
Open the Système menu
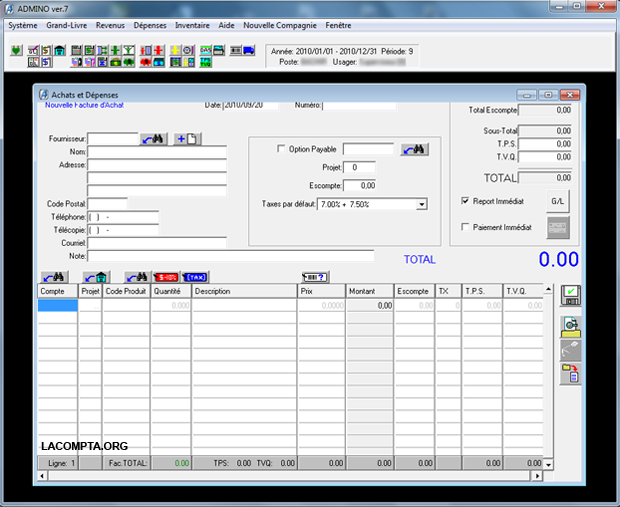(23, 25)
